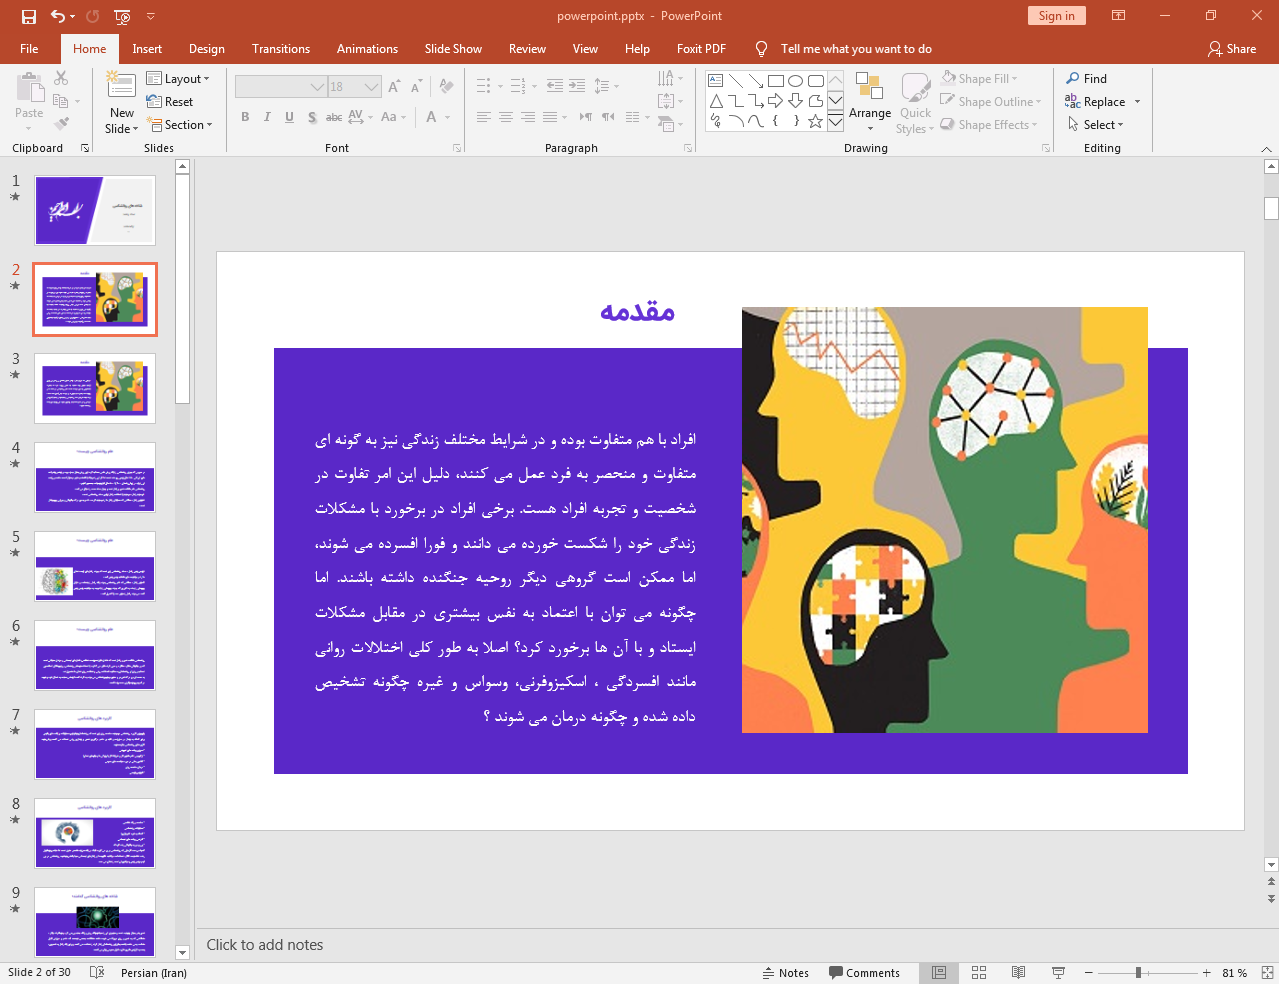Toggle Underline formatting
The width and height of the screenshot is (1279, 984).
pyautogui.click(x=289, y=117)
